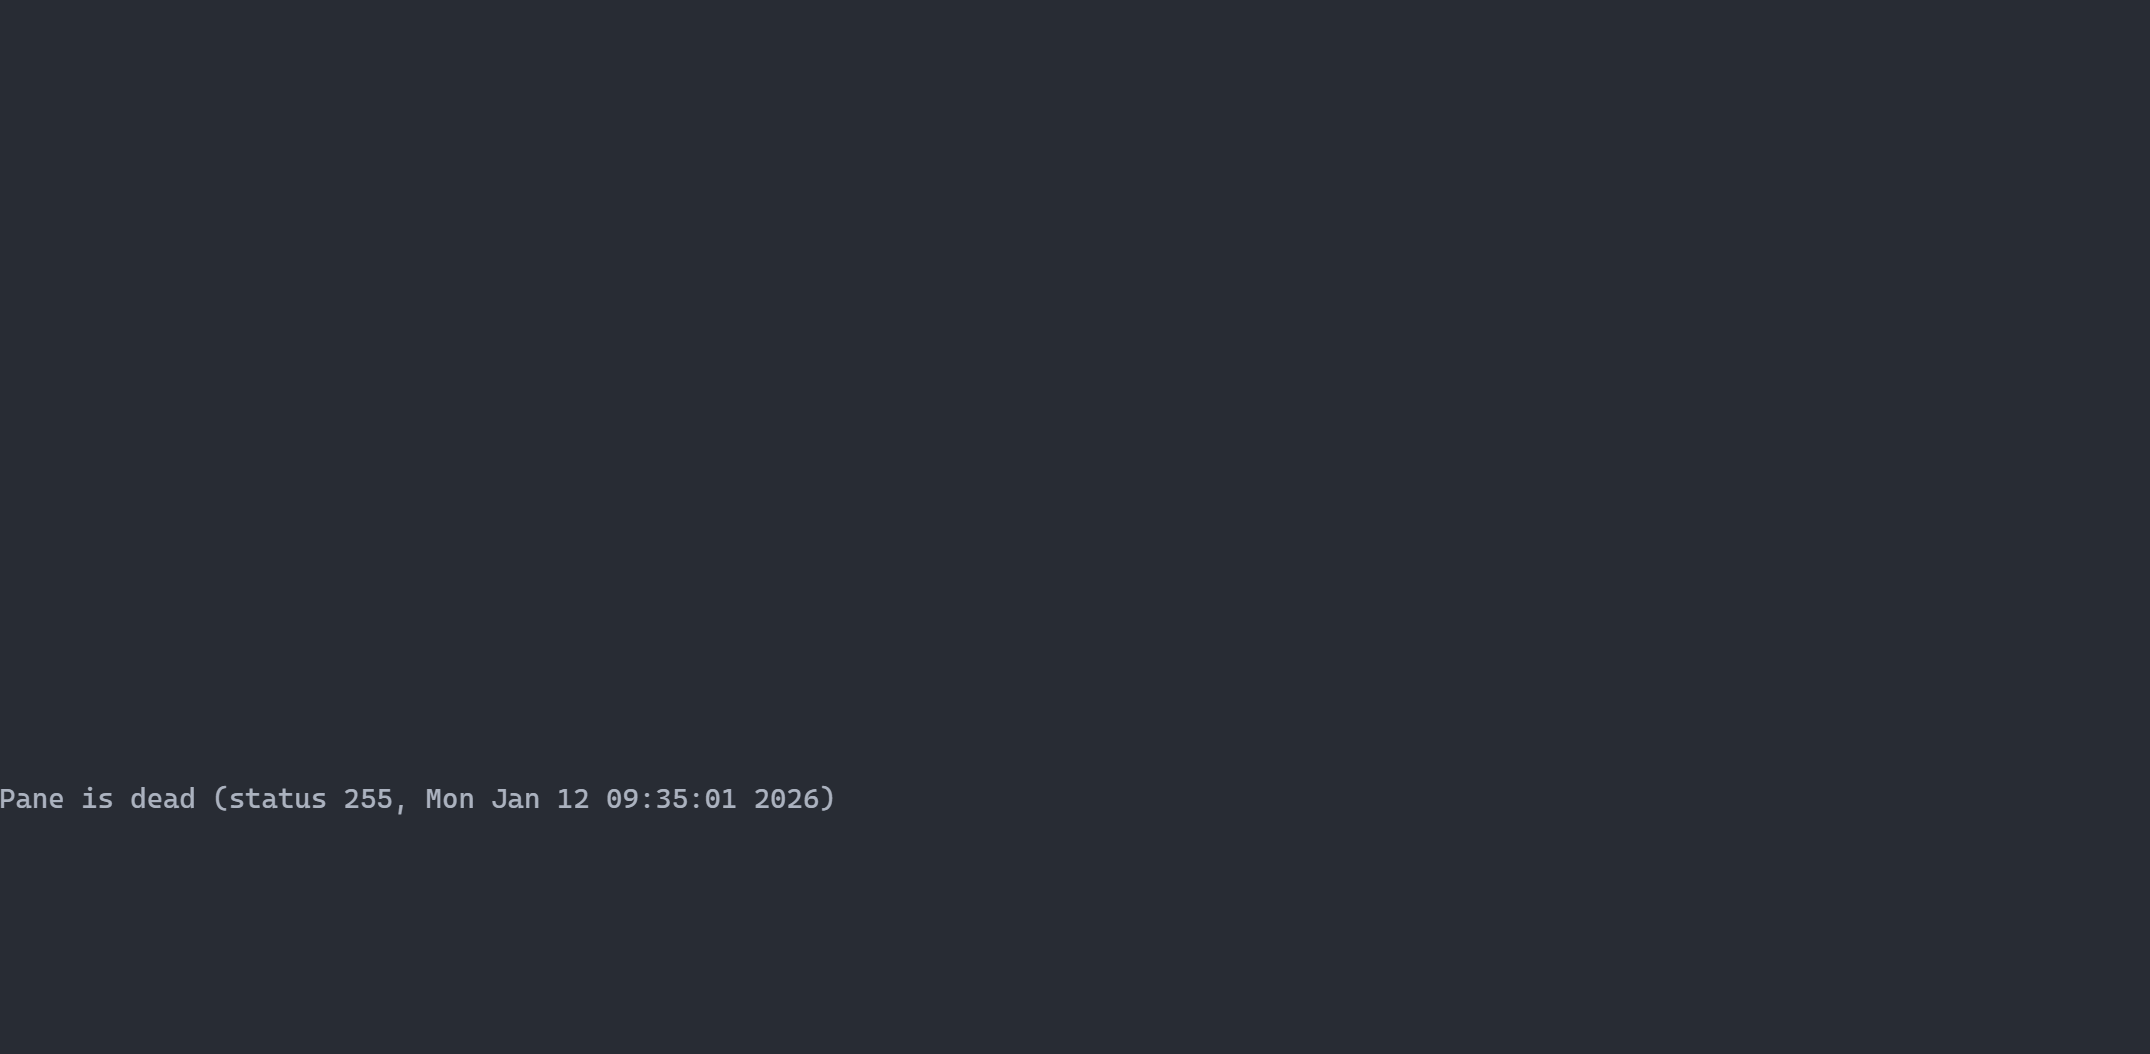This screenshot has height=1054, width=2150.
Task: Click the opening parenthesis before "status"
Action: tap(221, 799)
